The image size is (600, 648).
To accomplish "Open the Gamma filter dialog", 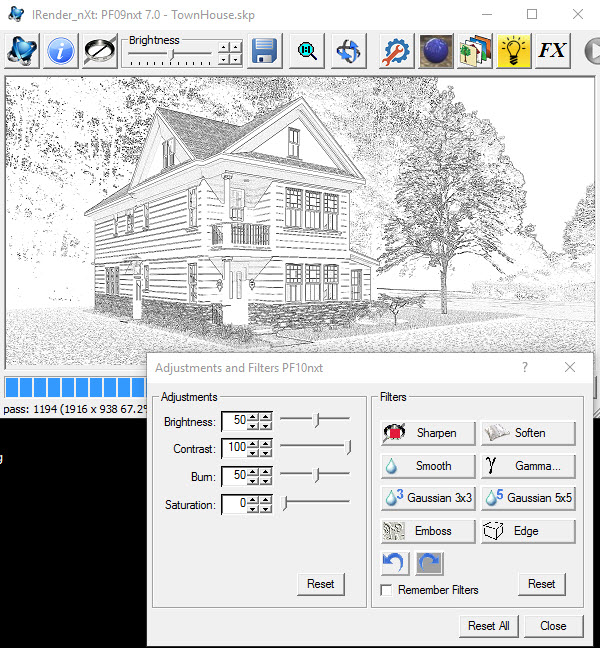I will click(528, 466).
